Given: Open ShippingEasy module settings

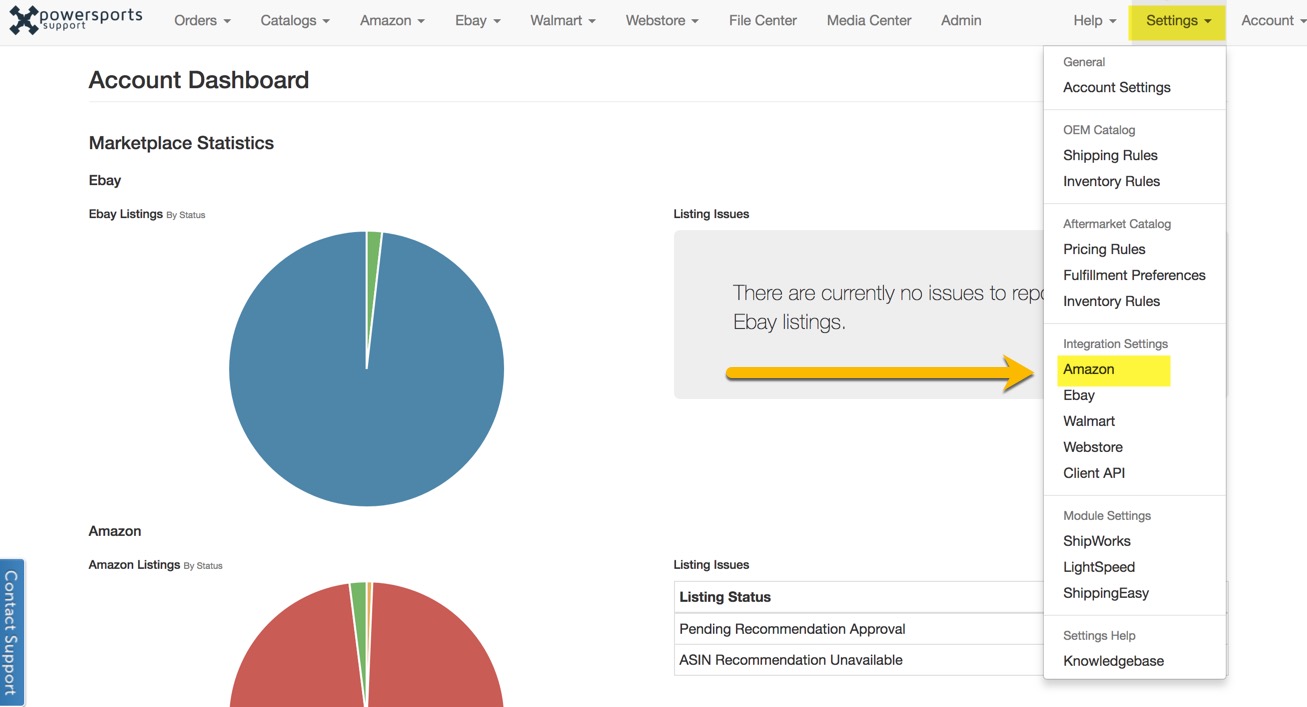Looking at the screenshot, I should [1106, 593].
